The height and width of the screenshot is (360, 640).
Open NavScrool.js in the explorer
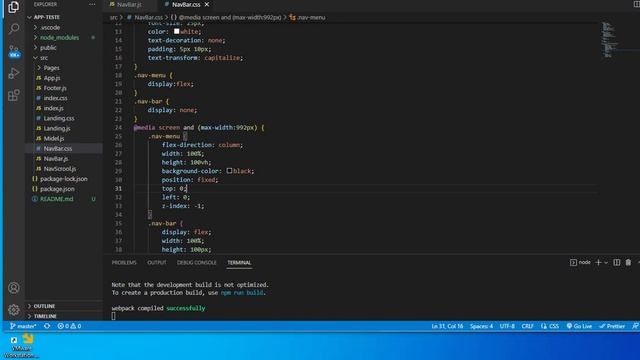[60, 169]
